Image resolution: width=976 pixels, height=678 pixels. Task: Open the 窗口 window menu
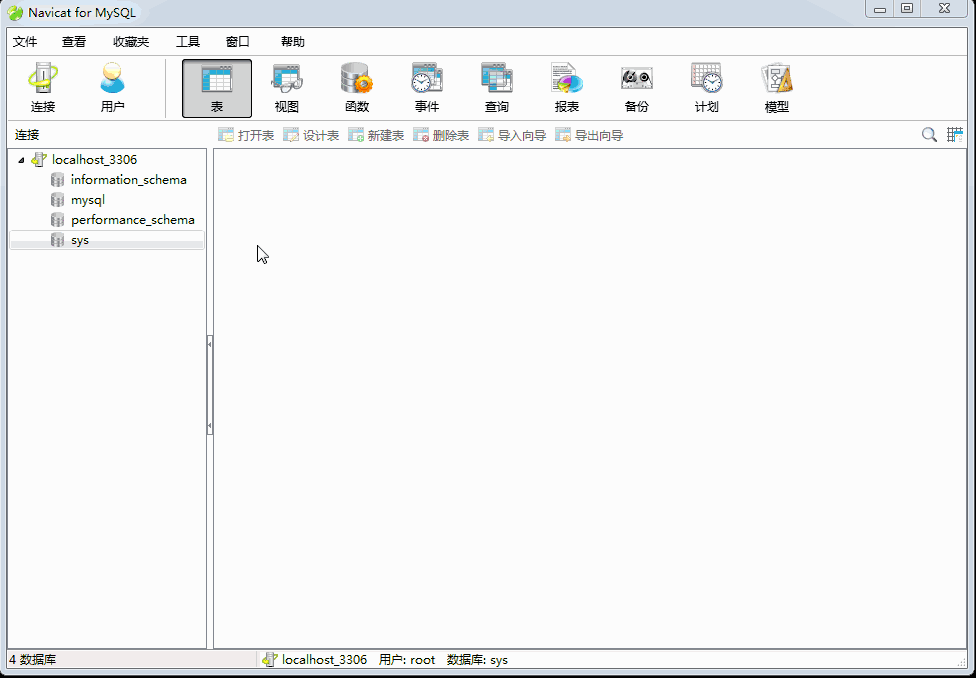click(238, 42)
